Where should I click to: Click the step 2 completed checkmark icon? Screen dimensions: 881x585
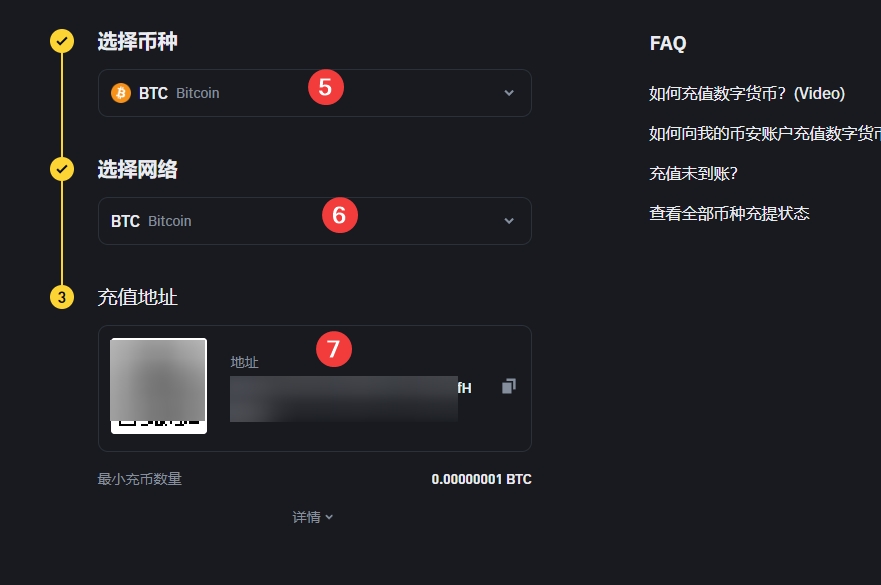tap(62, 169)
